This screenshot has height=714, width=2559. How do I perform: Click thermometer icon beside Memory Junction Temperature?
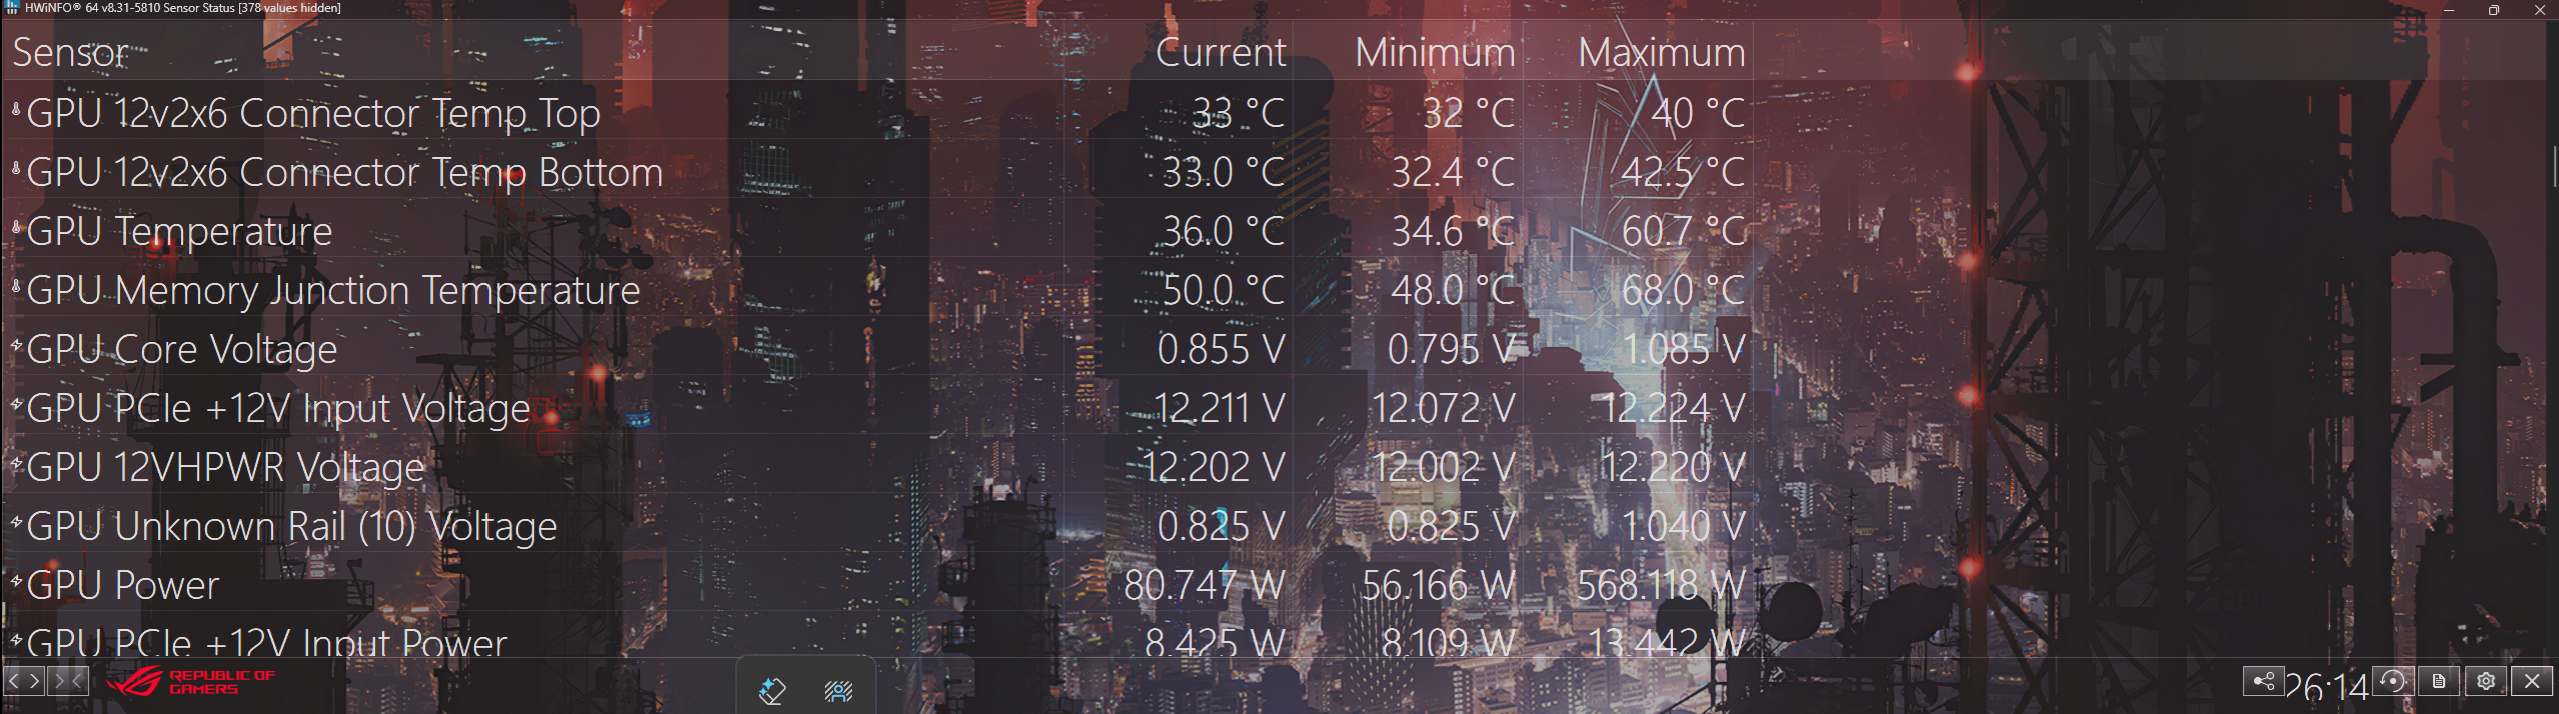16,286
